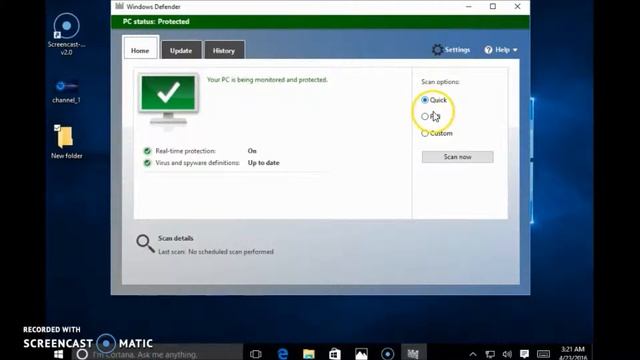Image resolution: width=640 pixels, height=360 pixels.
Task: Launch Microsoft Edge from the taskbar
Action: tap(282, 354)
